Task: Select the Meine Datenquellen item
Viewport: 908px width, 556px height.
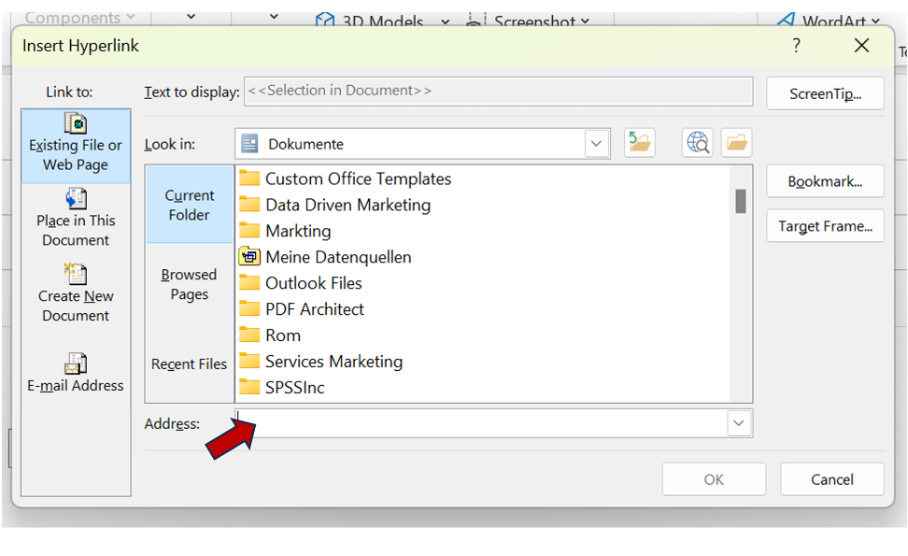Action: coord(337,257)
